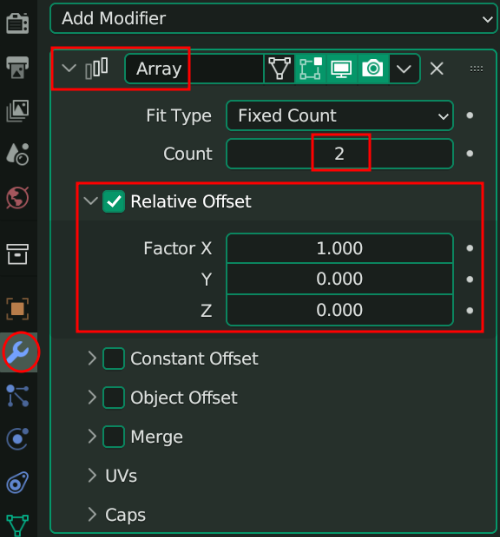Expand the Merge section
Viewport: 500px width, 537px height.
coord(92,437)
